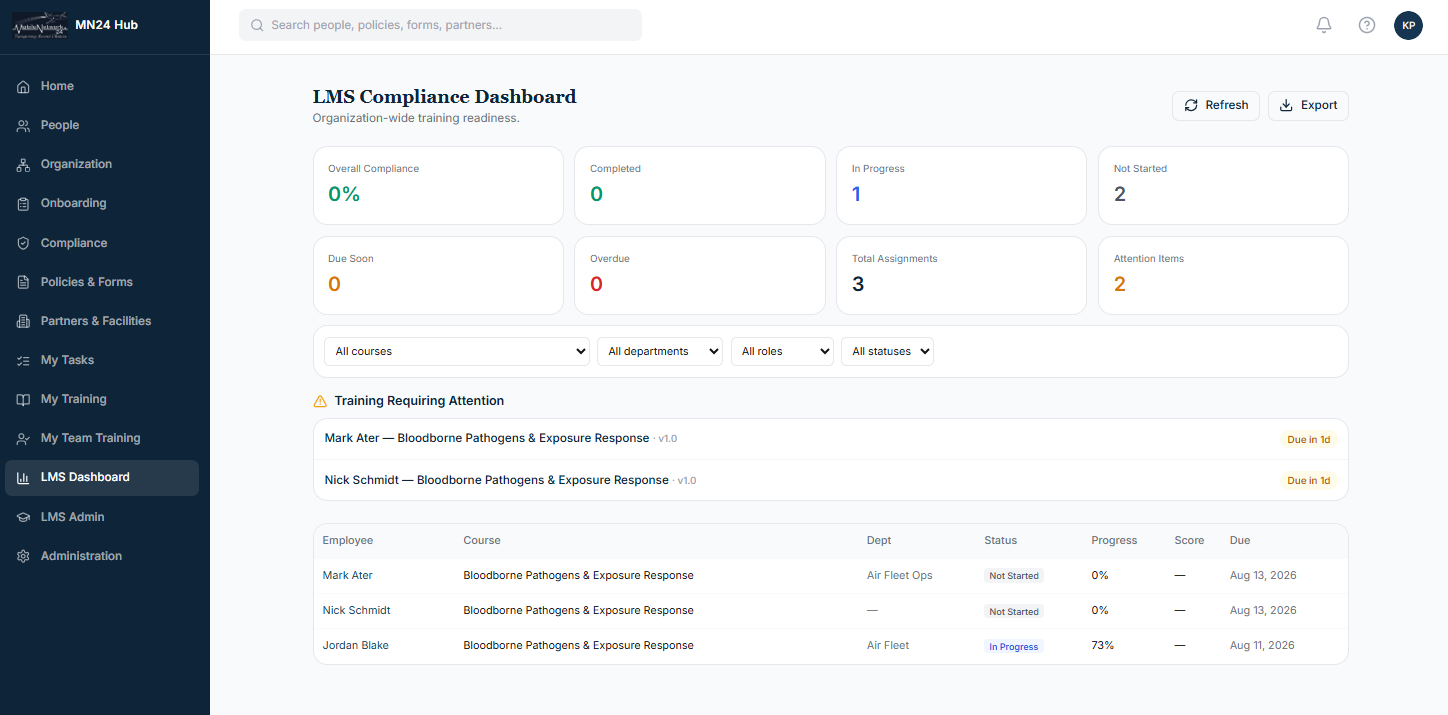Screen dimensions: 1448x715
Task: Click the Compliance shield icon
Action: tap(23, 243)
